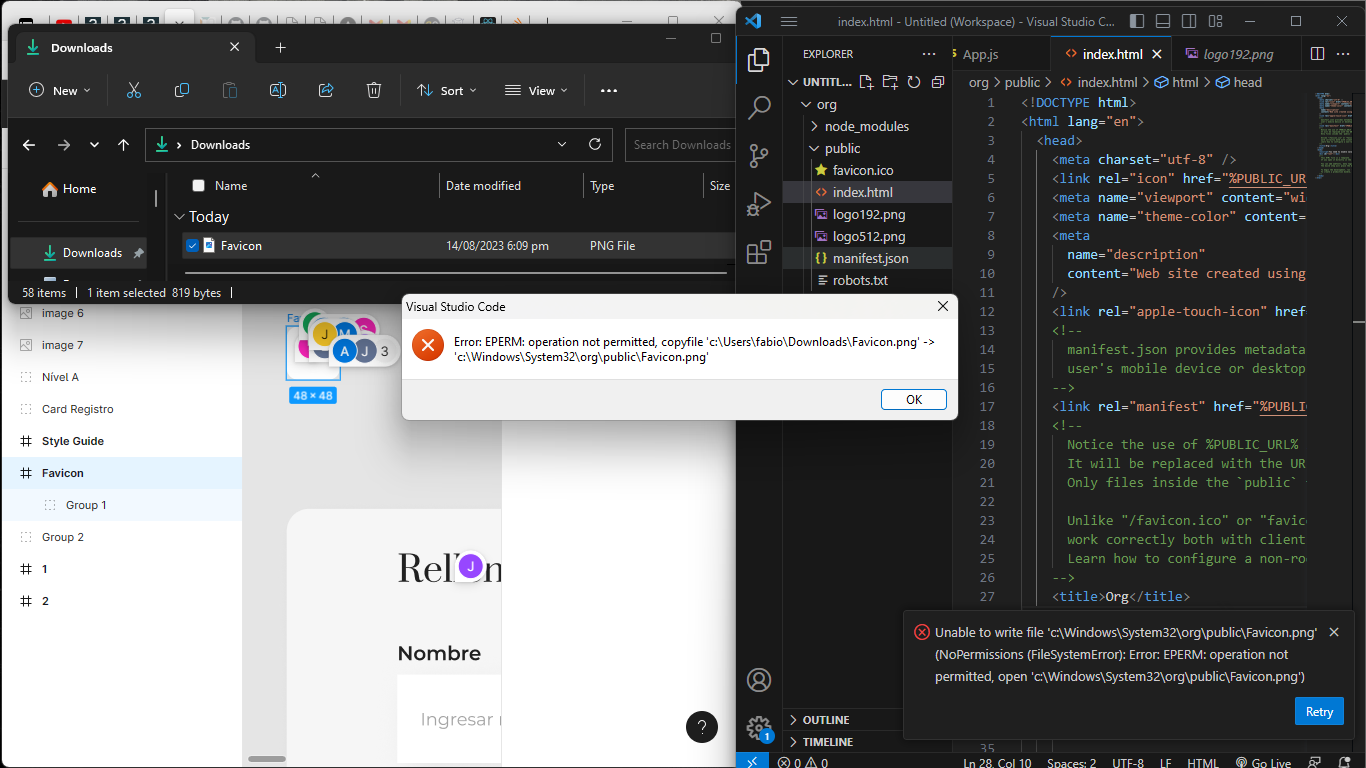
Task: Select Home in File Explorer sidebar
Action: [x=80, y=188]
